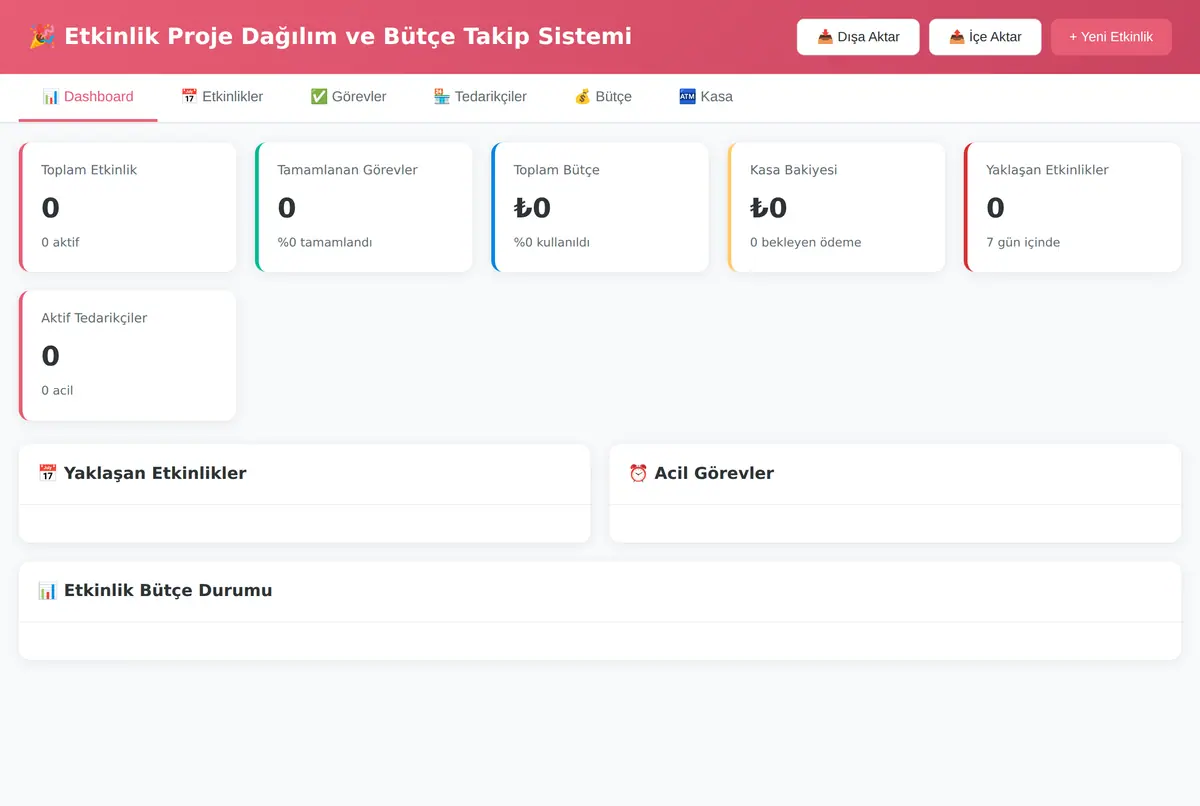1200x806 pixels.
Task: Click the Acil Görevler panel heading
Action: 701,473
